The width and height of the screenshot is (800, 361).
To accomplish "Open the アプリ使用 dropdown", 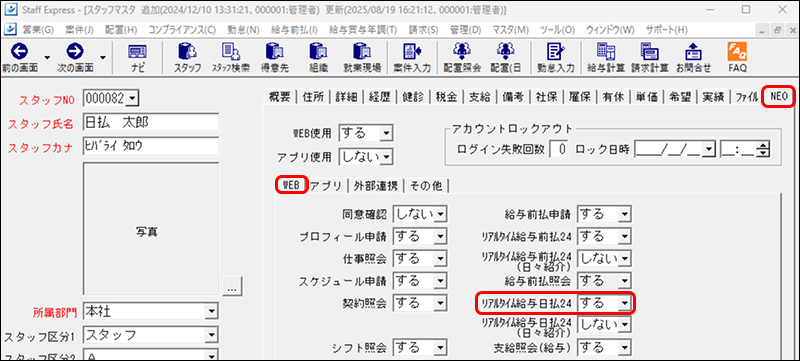I will (386, 157).
